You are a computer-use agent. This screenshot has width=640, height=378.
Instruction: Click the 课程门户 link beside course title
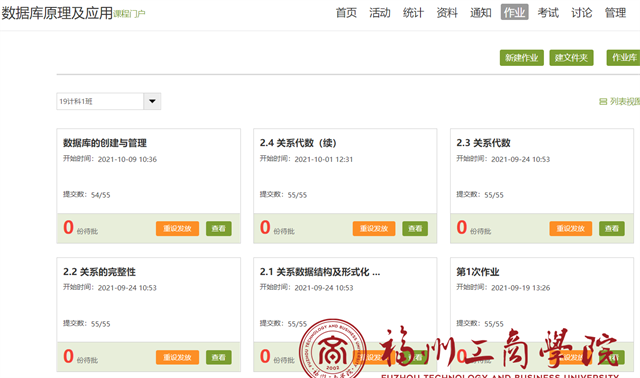point(129,14)
